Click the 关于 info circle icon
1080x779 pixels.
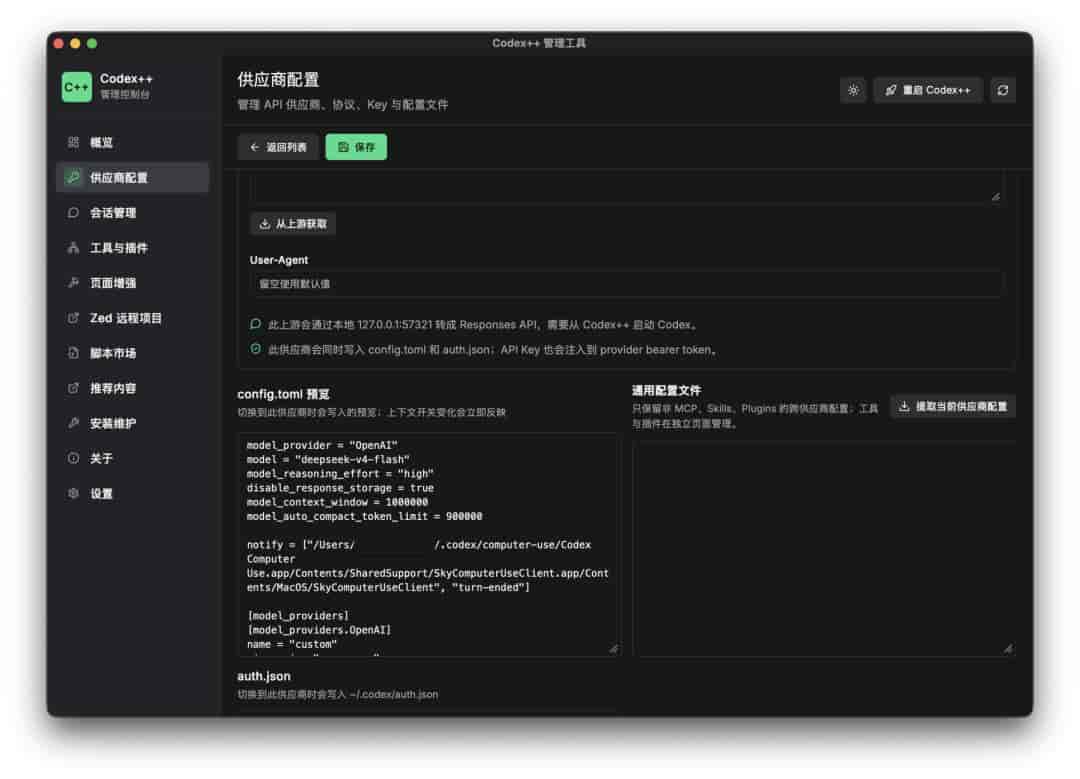pyautogui.click(x=74, y=459)
